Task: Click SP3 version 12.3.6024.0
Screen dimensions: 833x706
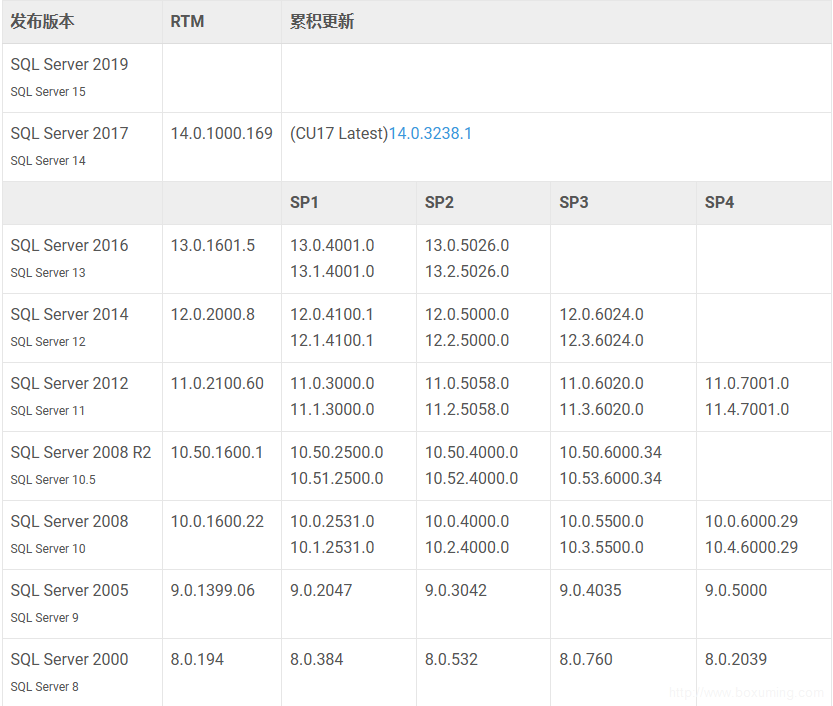Action: [x=601, y=341]
